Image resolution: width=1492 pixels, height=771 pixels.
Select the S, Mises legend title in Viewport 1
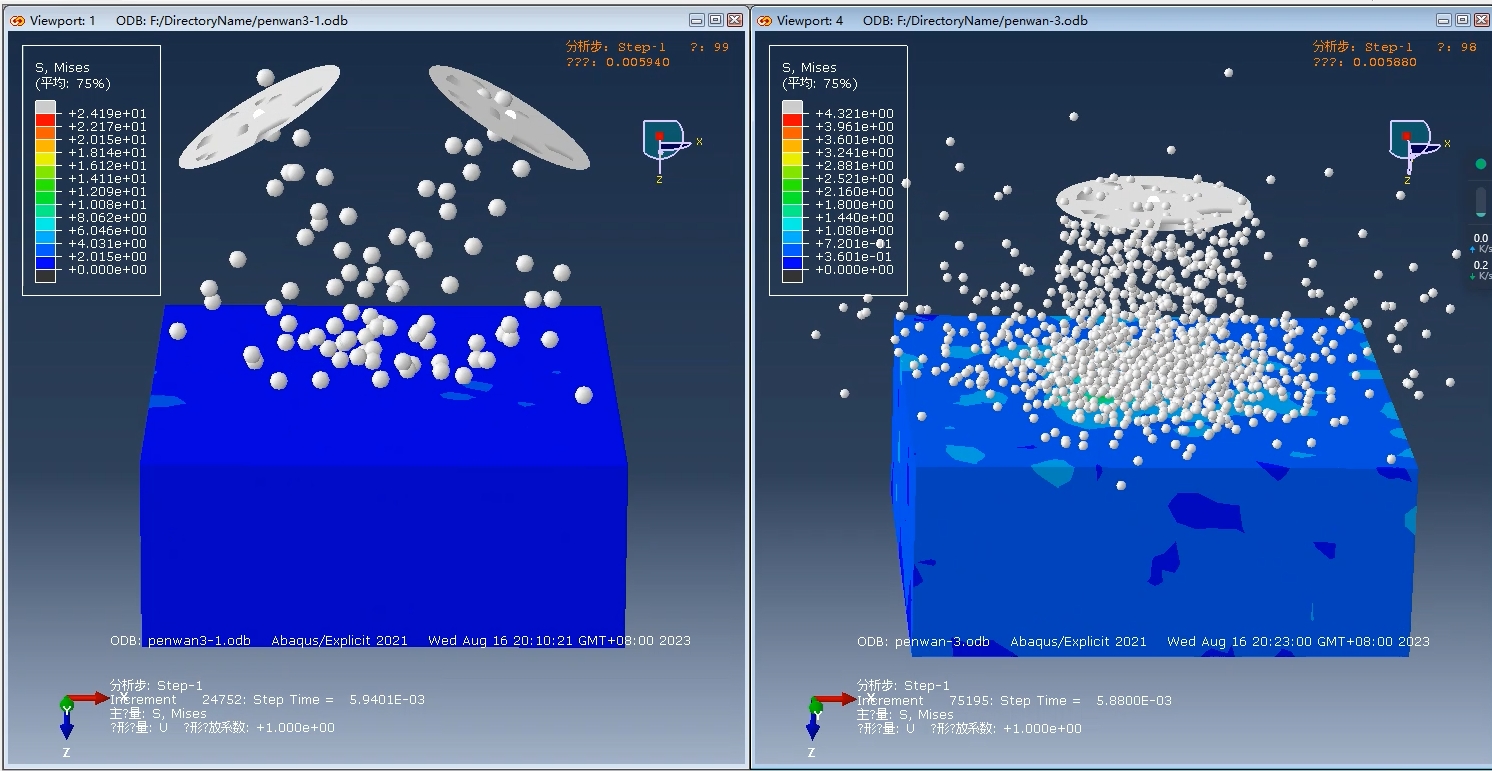[x=62, y=68]
